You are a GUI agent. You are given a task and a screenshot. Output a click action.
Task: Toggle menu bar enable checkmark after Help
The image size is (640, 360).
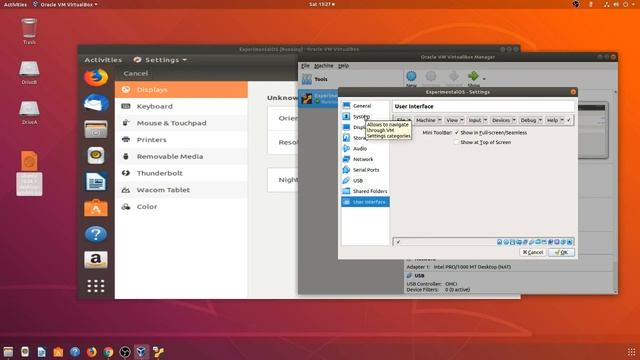click(569, 120)
